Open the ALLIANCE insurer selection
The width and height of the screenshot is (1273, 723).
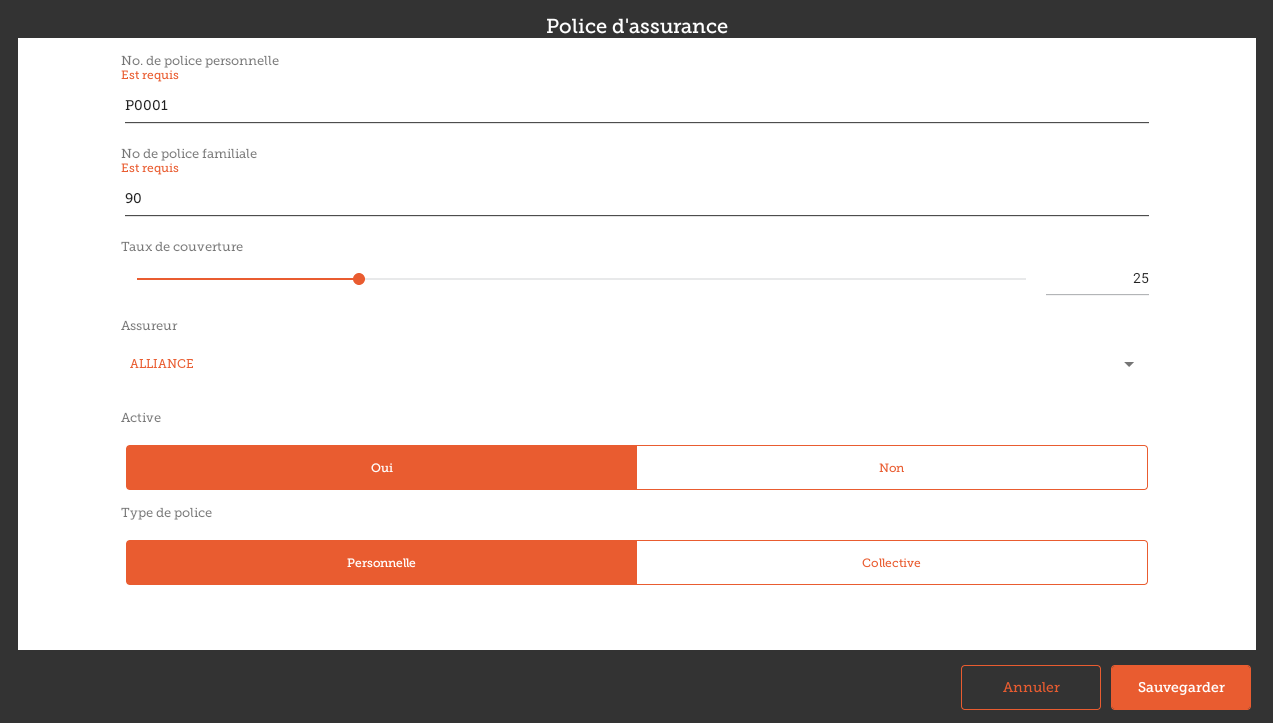[600, 364]
